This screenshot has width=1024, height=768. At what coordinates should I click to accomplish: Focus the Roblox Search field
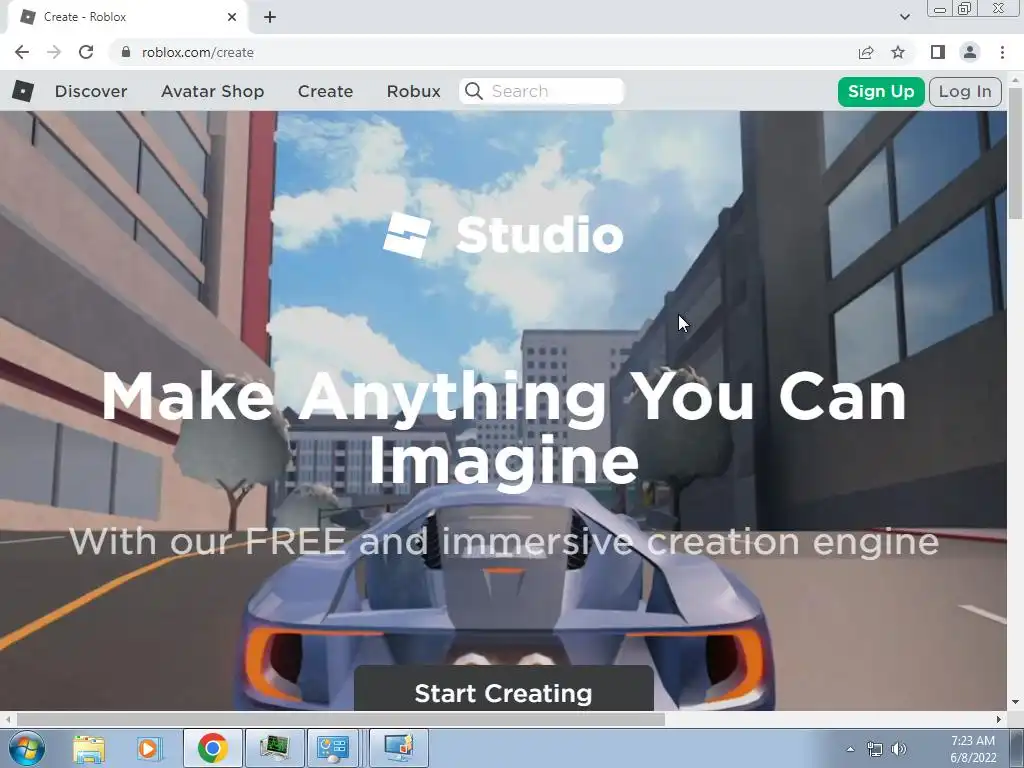[542, 91]
